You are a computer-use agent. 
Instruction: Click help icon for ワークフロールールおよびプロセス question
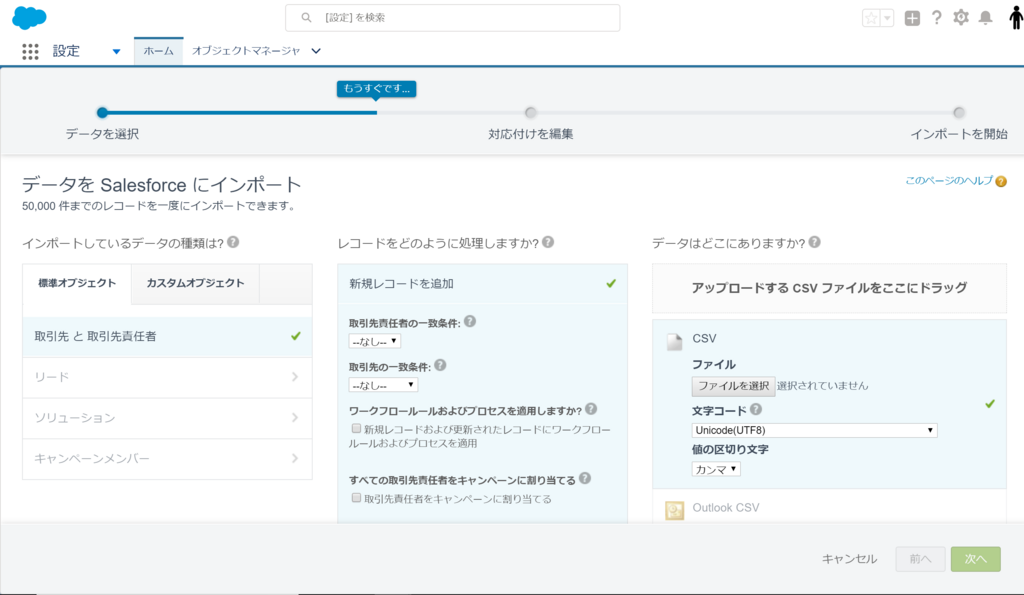click(x=591, y=409)
